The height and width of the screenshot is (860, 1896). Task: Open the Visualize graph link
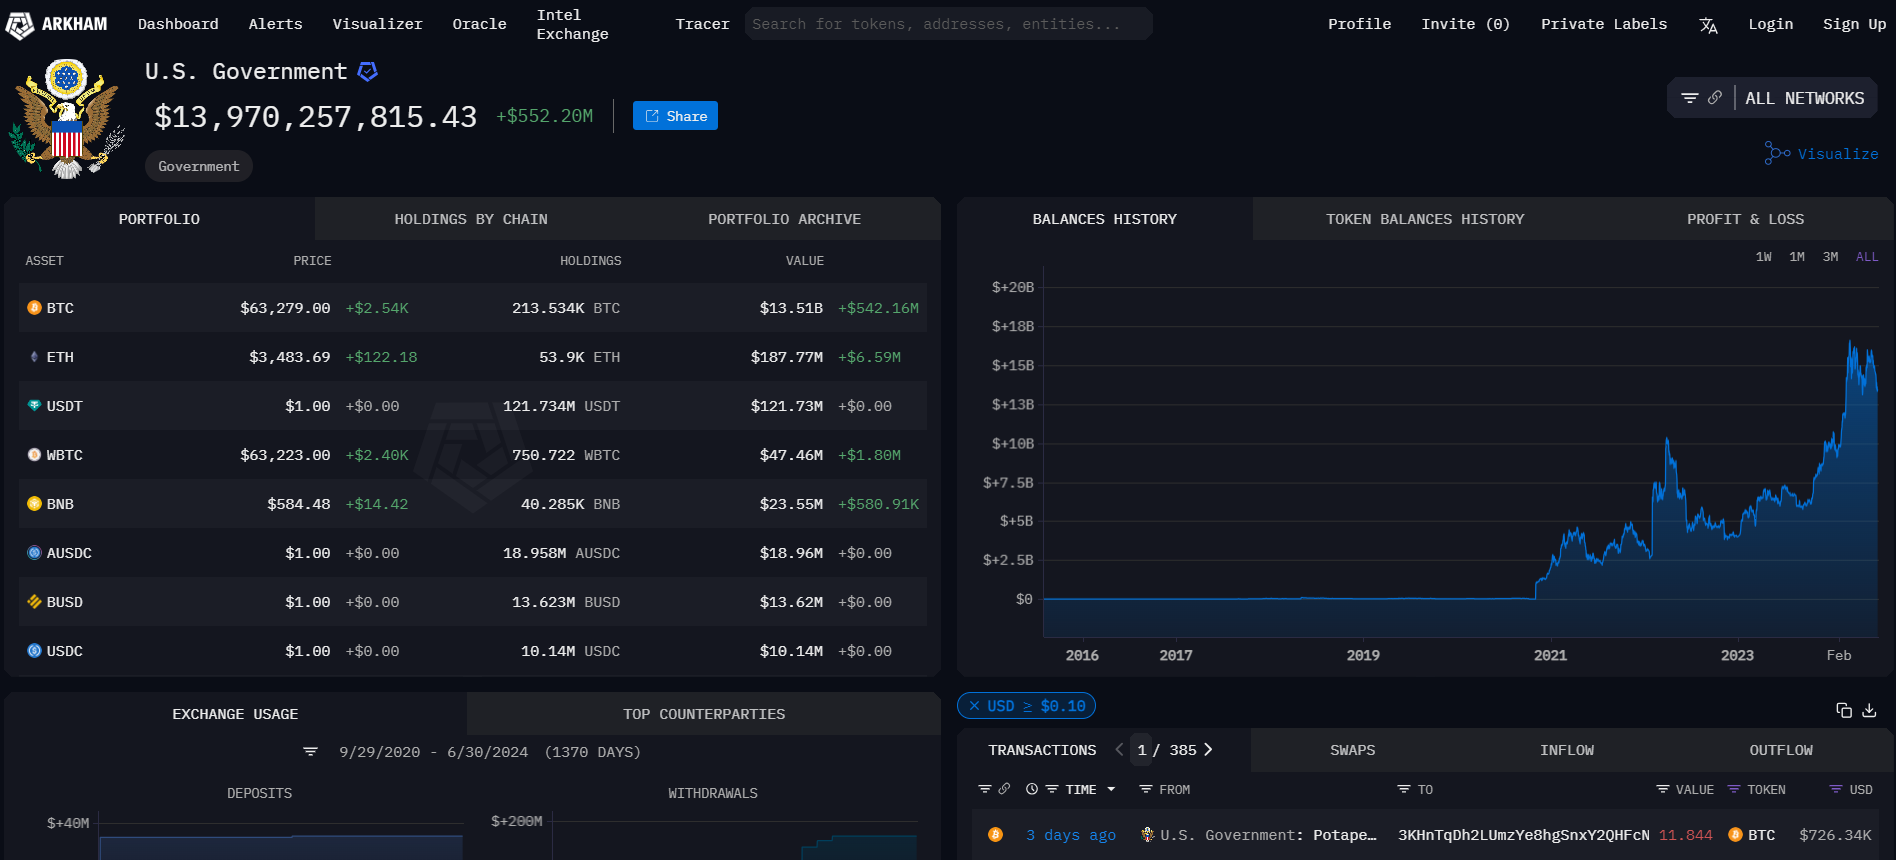click(x=1821, y=154)
